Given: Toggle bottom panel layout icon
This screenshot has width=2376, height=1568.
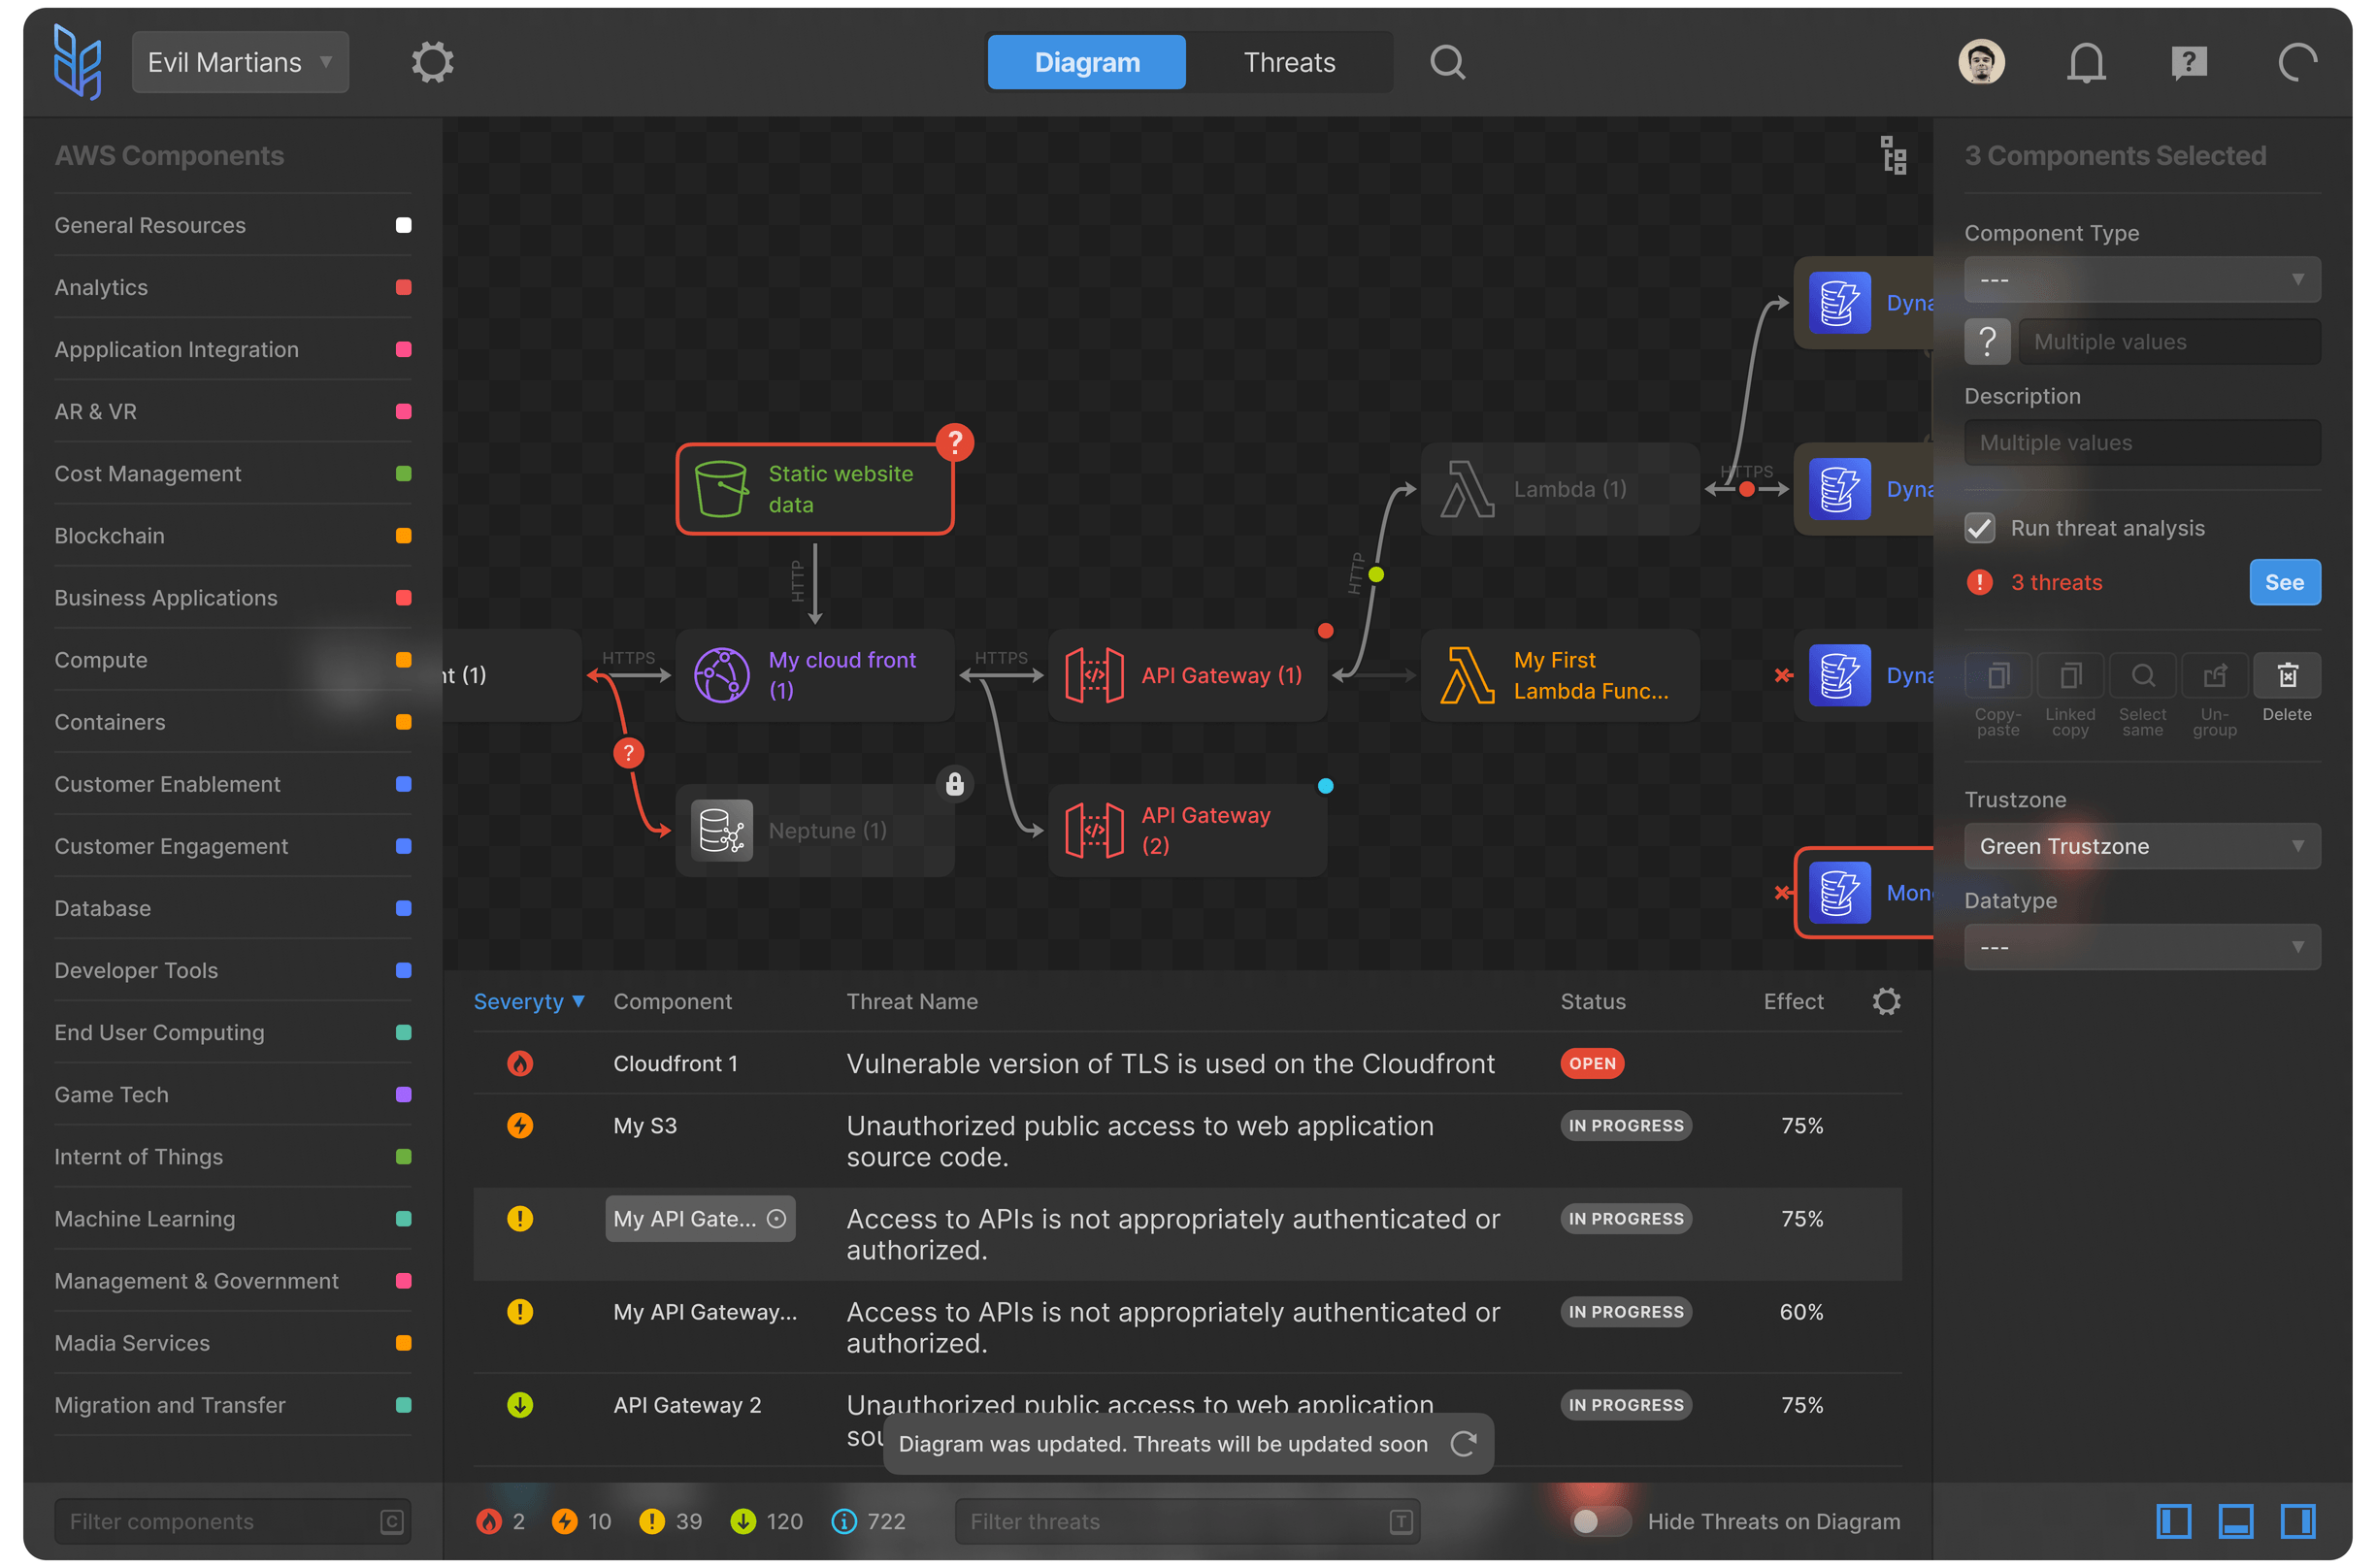Looking at the screenshot, I should click(2235, 1521).
